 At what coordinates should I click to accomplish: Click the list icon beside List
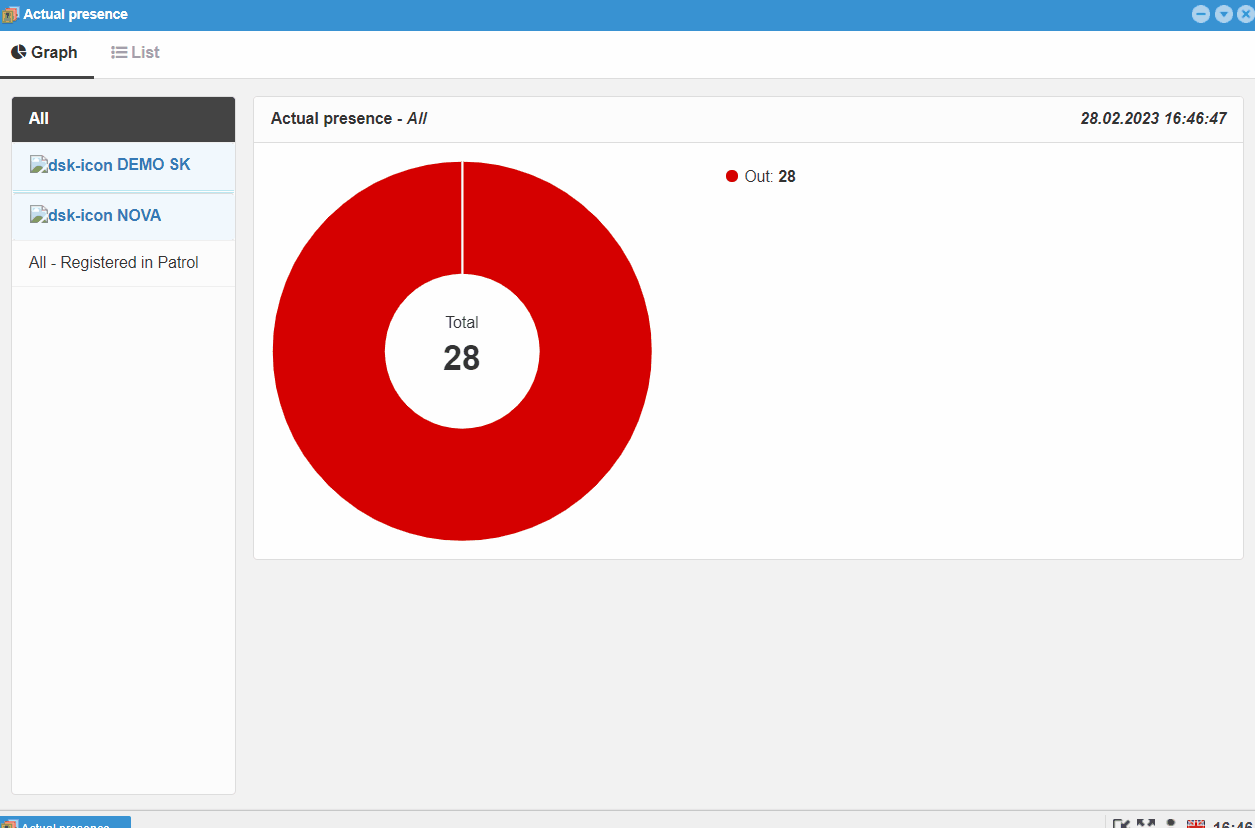click(x=119, y=52)
